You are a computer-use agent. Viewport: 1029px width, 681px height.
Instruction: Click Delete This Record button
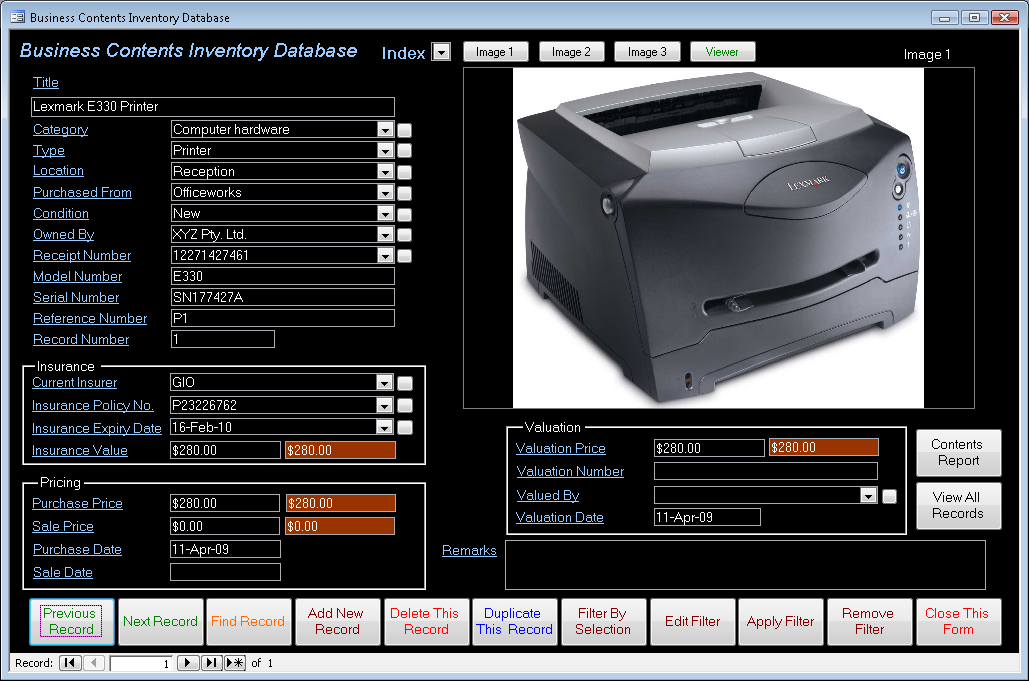tap(427, 621)
